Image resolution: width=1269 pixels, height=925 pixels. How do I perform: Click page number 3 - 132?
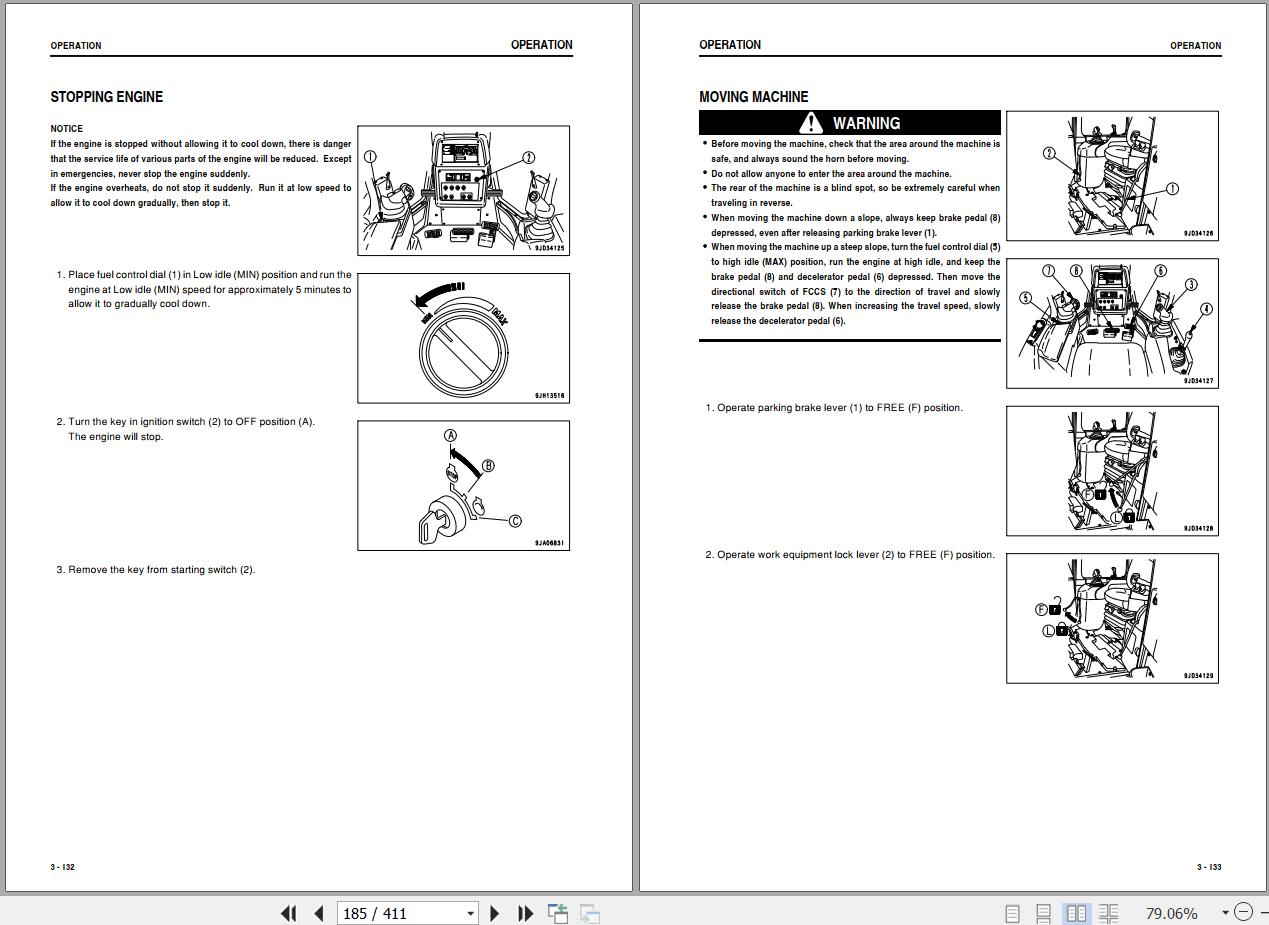click(63, 867)
